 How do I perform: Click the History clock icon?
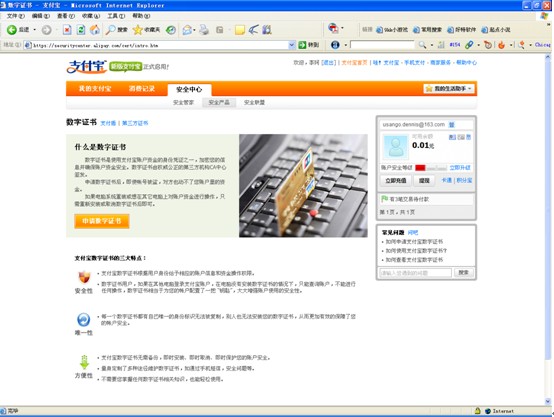pyautogui.click(x=171, y=30)
